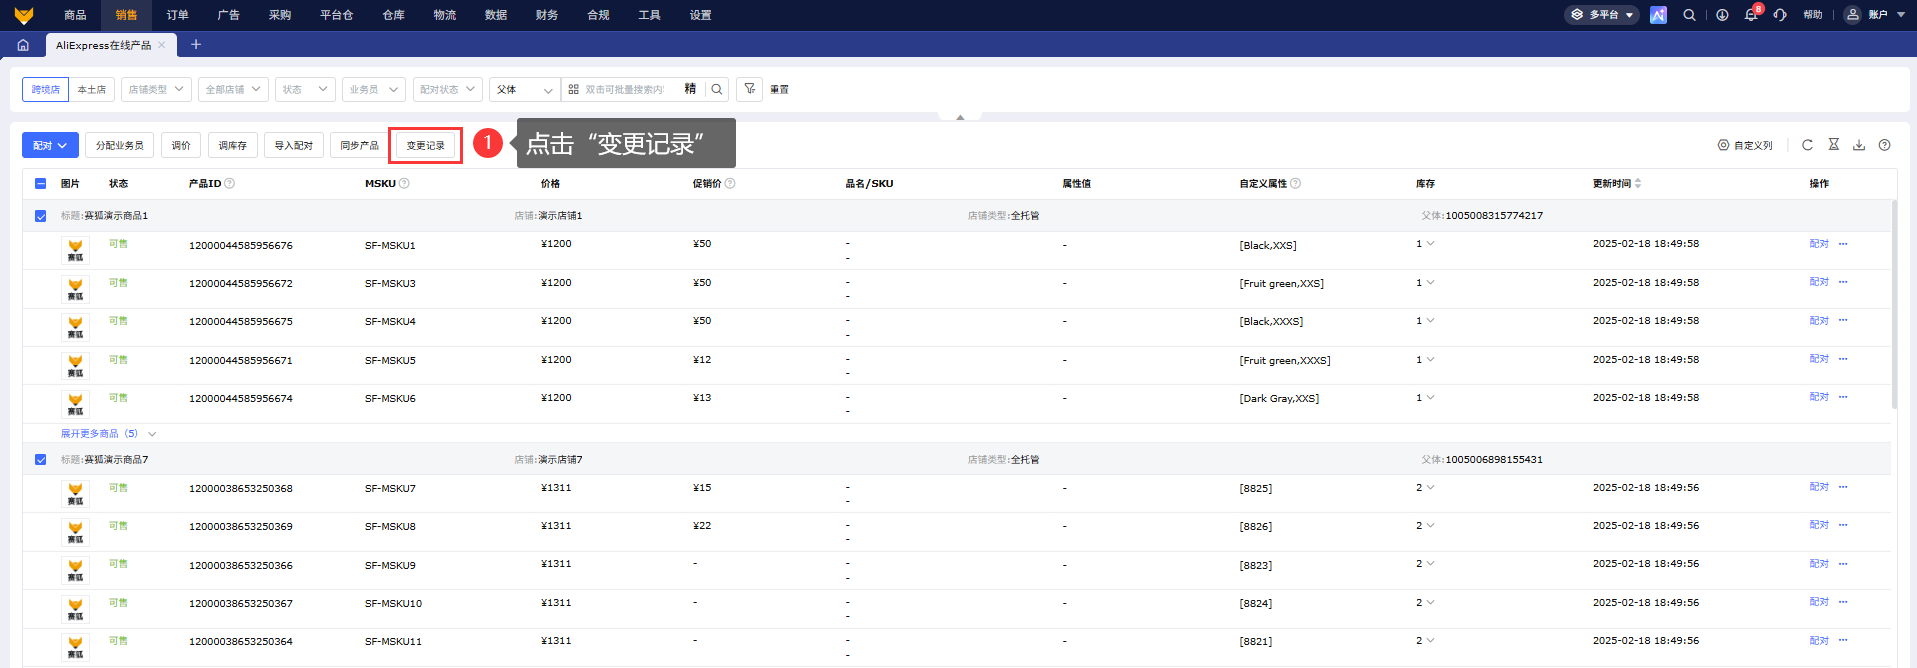
Task: Click the search magnifier in filter bar
Action: [x=717, y=89]
